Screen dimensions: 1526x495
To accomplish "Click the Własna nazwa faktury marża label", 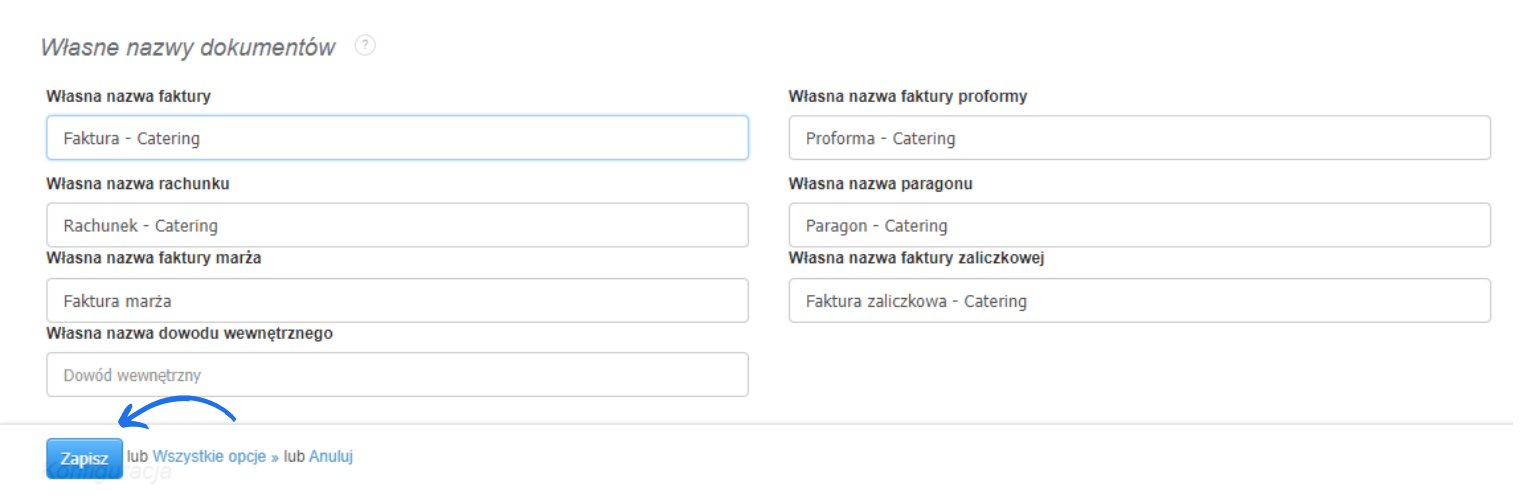I will pos(154,258).
